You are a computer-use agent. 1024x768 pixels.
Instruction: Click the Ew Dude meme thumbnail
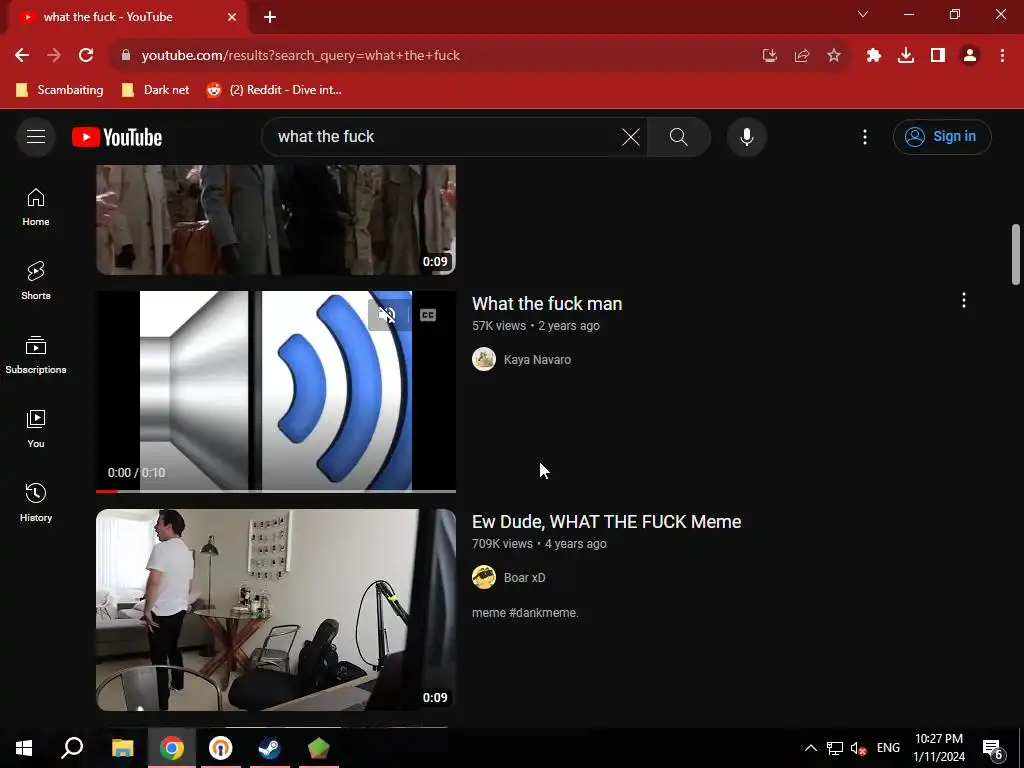276,610
